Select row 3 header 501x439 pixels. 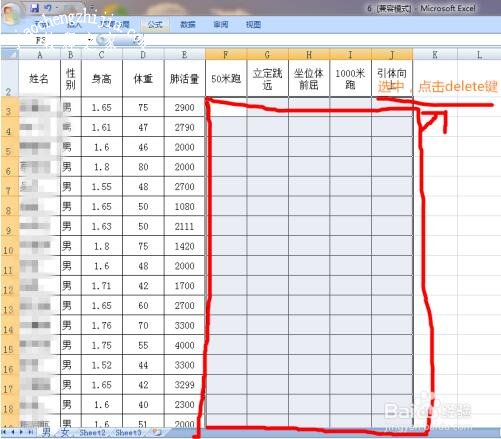click(x=9, y=107)
